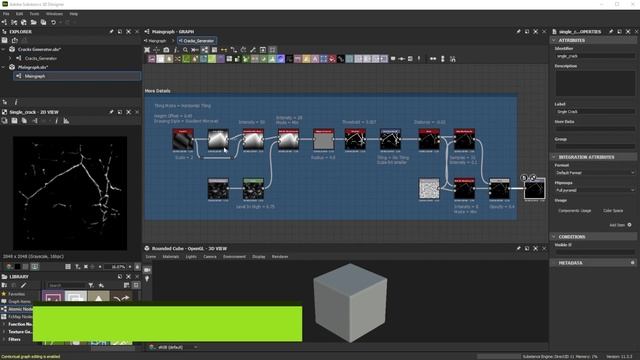Click the camera snapshot icon in graph toolbar
The width and height of the screenshot is (640, 360).
166,50
